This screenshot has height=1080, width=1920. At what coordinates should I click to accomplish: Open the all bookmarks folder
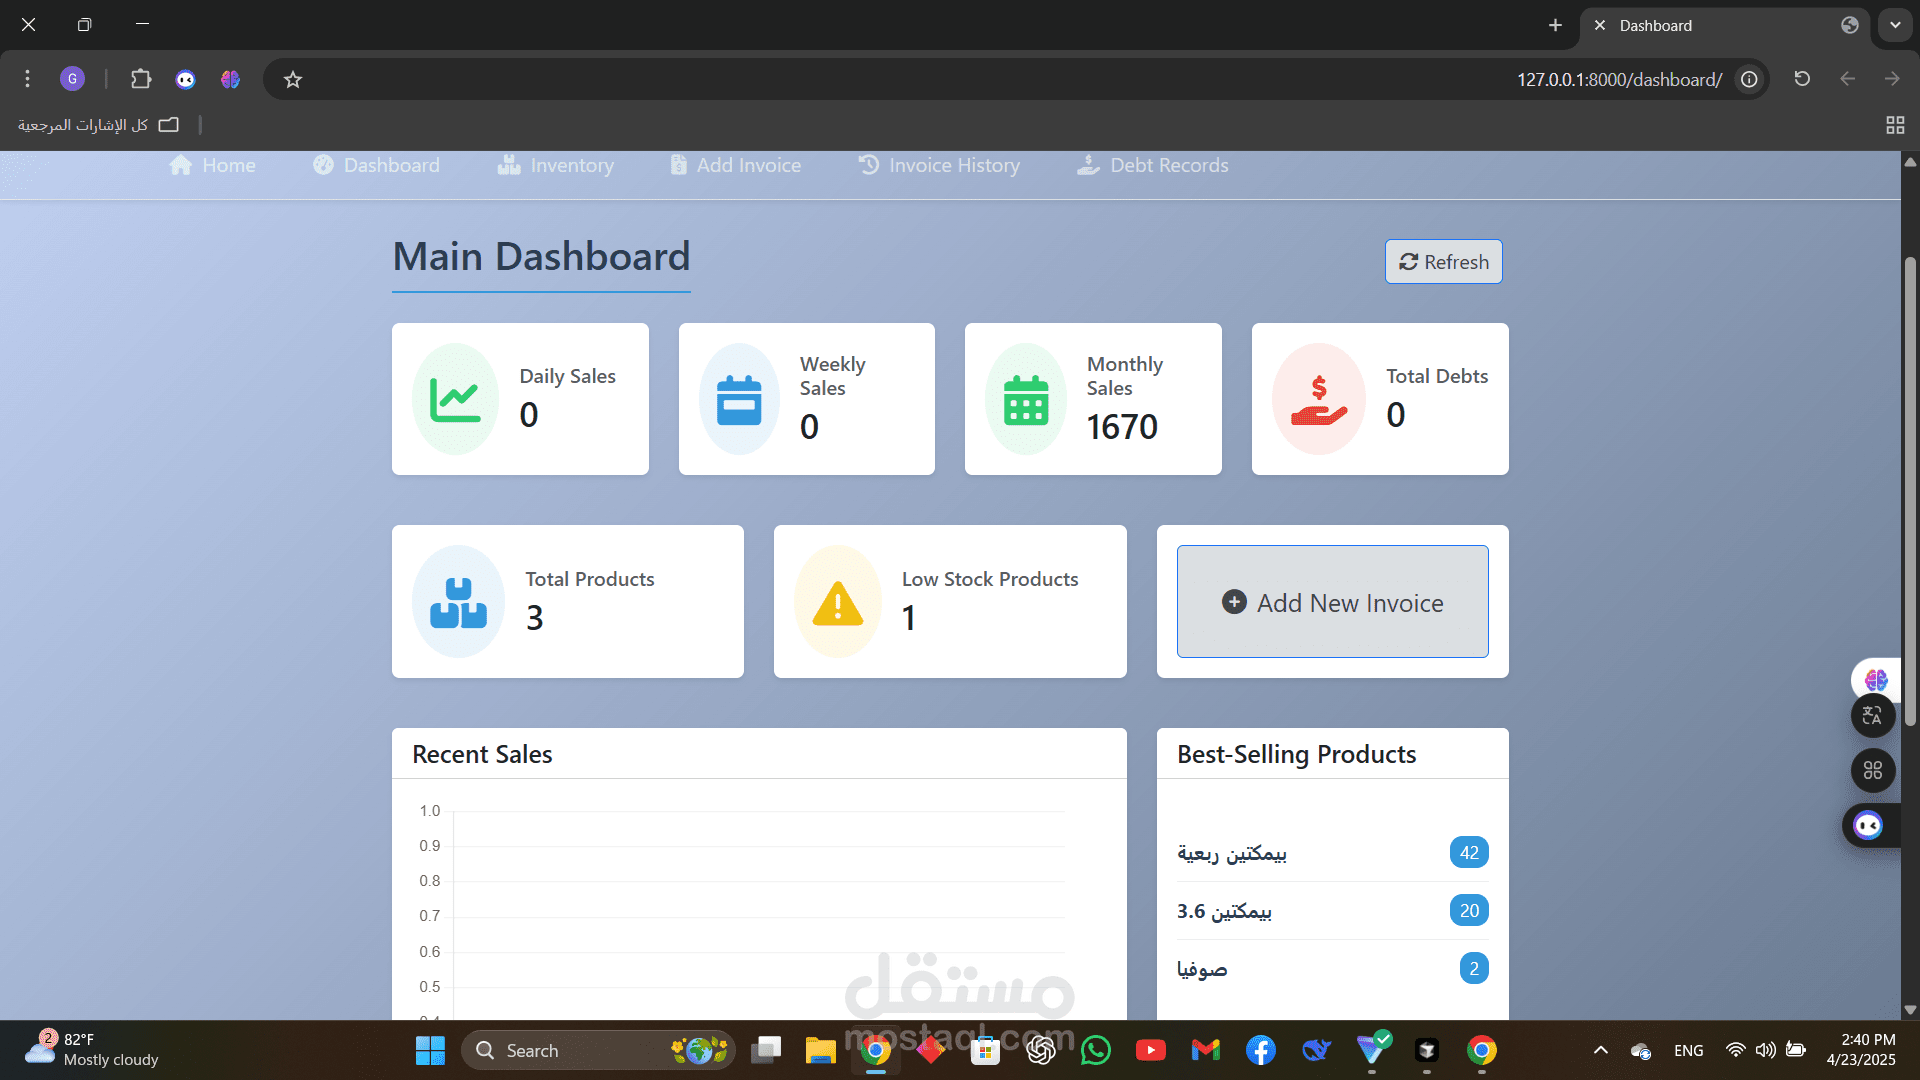pyautogui.click(x=98, y=124)
